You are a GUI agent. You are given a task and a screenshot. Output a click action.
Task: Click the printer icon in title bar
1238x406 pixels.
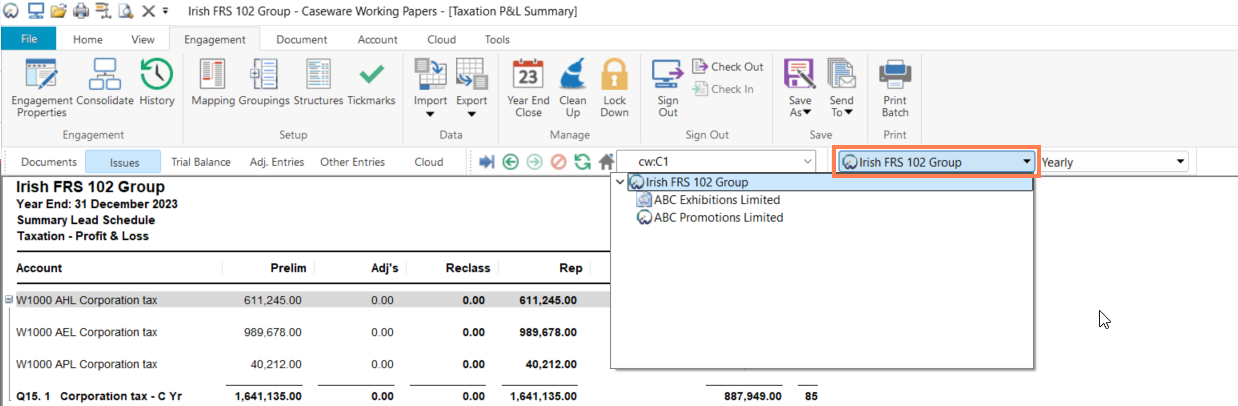[x=81, y=11]
